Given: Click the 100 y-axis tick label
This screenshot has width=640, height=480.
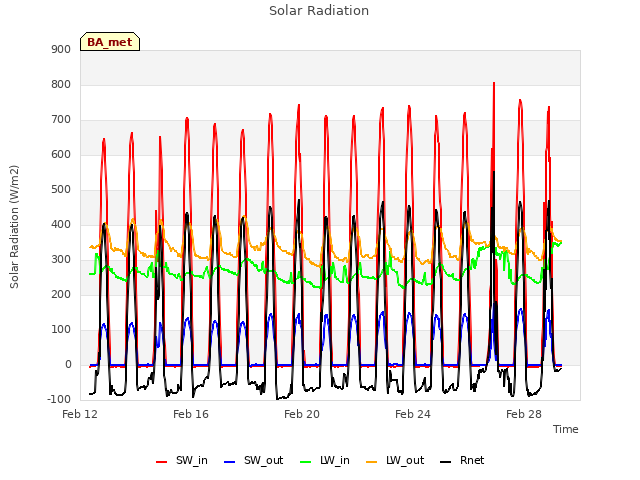Looking at the screenshot, I should tap(61, 329).
